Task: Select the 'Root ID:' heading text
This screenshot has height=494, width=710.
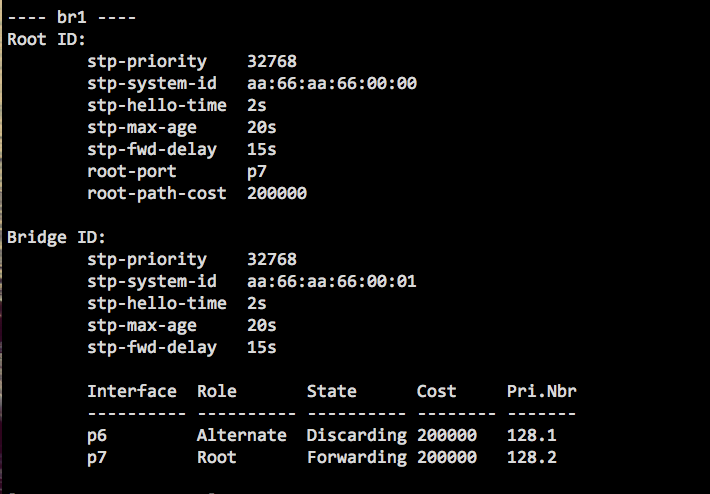Action: [46, 39]
